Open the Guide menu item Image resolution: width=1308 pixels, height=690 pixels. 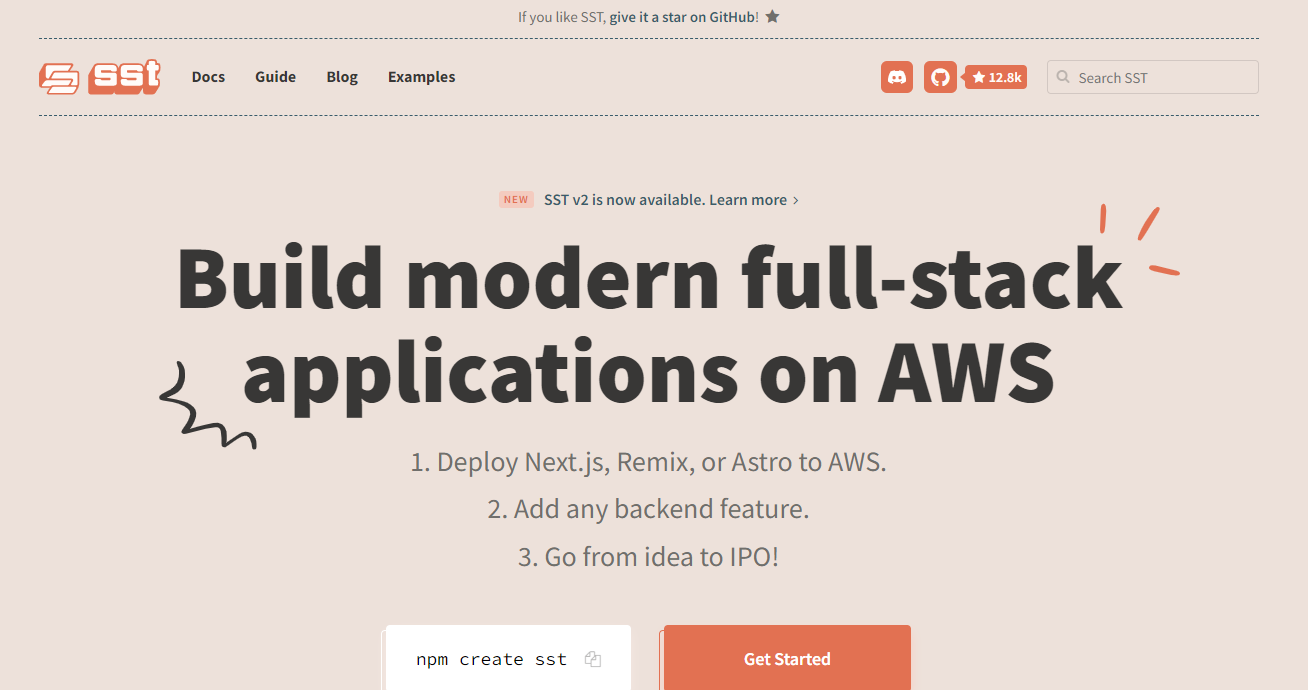(x=275, y=77)
